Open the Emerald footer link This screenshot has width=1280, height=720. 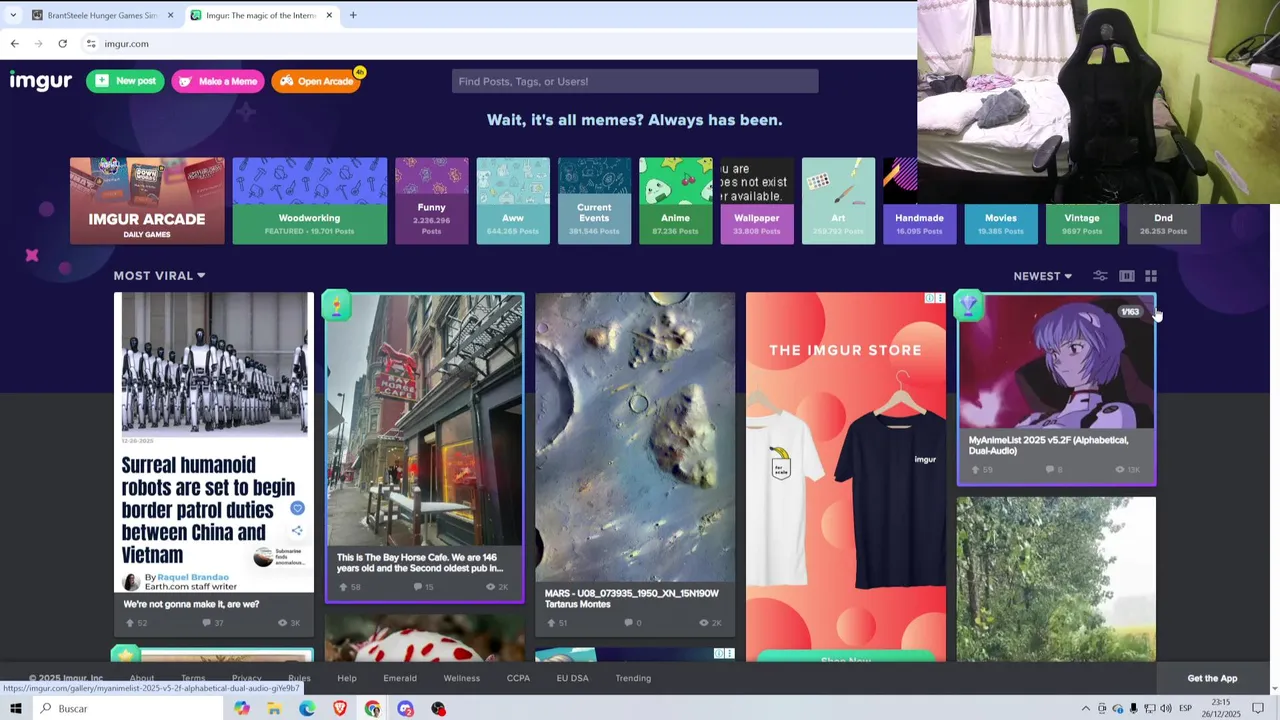[x=400, y=678]
